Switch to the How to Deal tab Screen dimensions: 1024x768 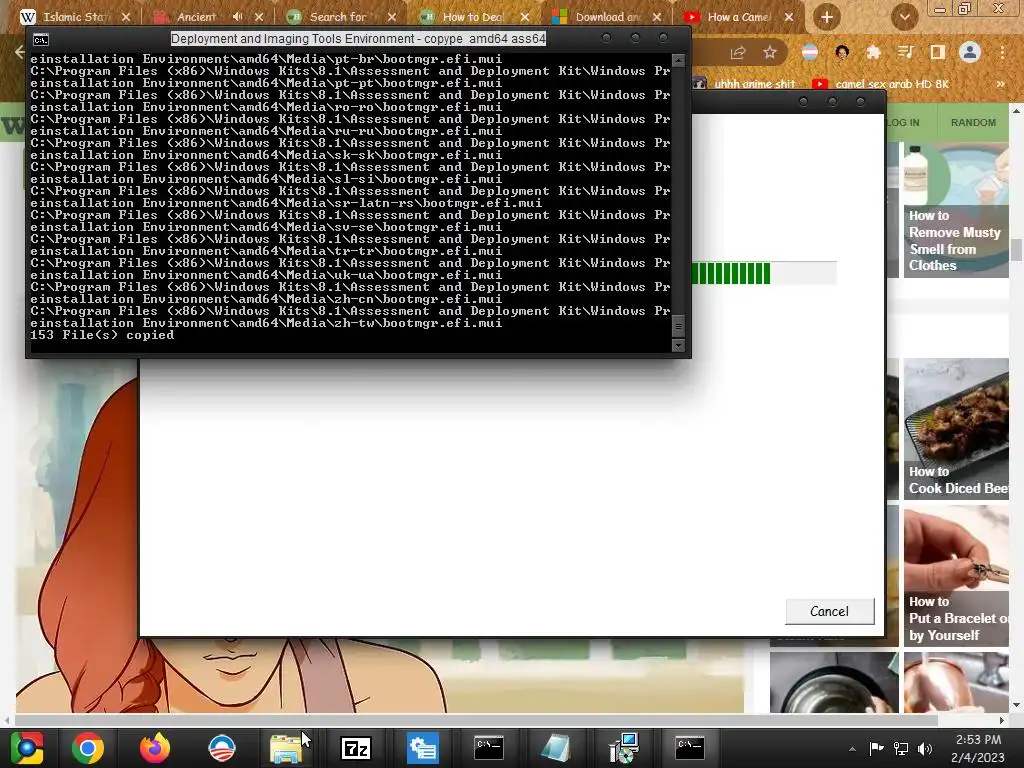473,17
